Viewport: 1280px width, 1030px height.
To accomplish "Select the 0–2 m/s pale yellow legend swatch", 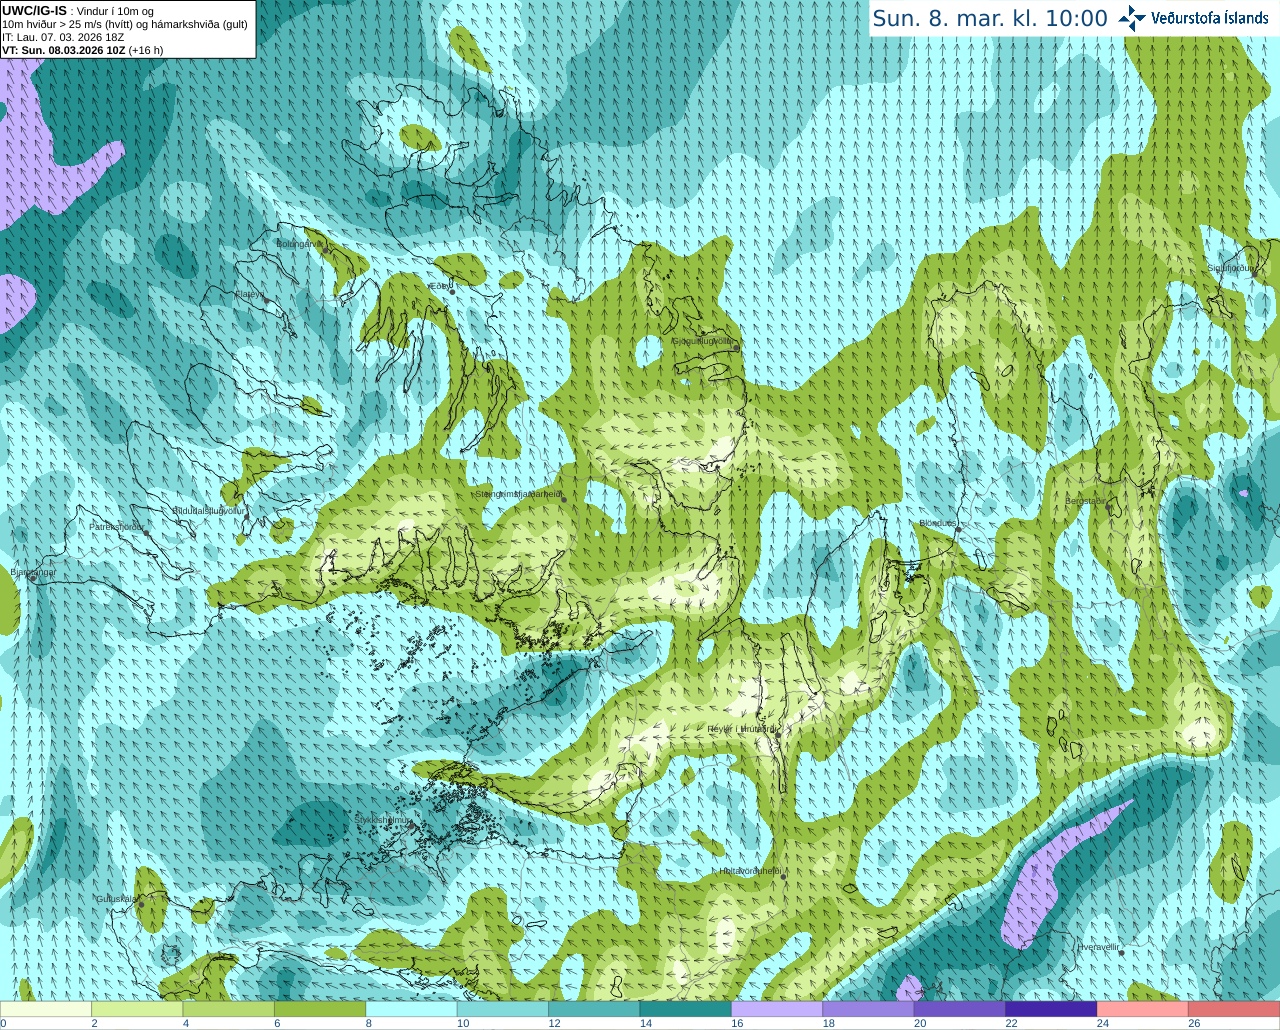I will pos(46,1009).
